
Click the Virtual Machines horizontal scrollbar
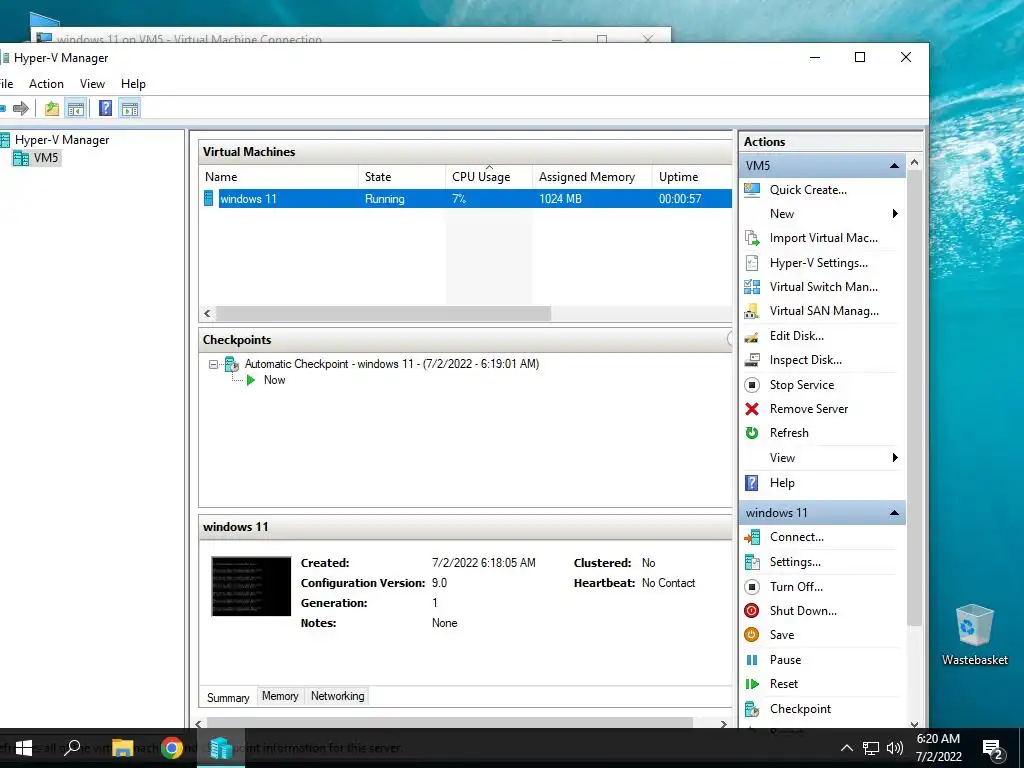click(383, 313)
